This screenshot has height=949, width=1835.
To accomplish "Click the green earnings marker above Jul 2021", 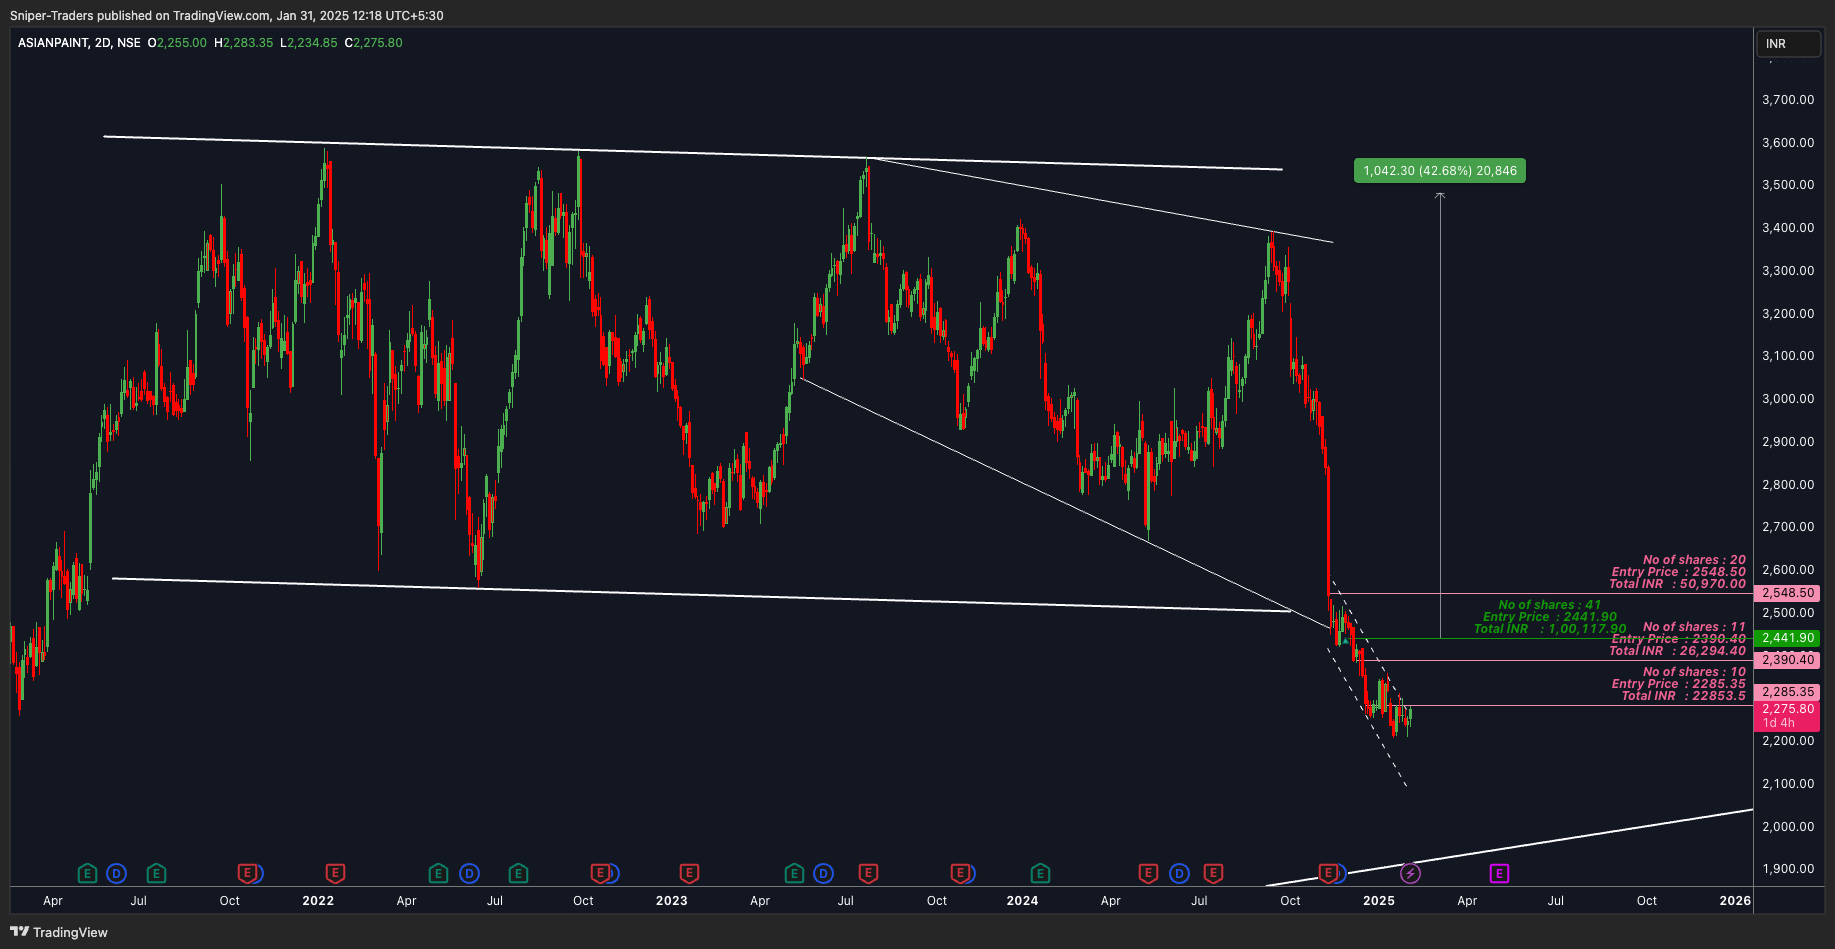I will pos(156,873).
